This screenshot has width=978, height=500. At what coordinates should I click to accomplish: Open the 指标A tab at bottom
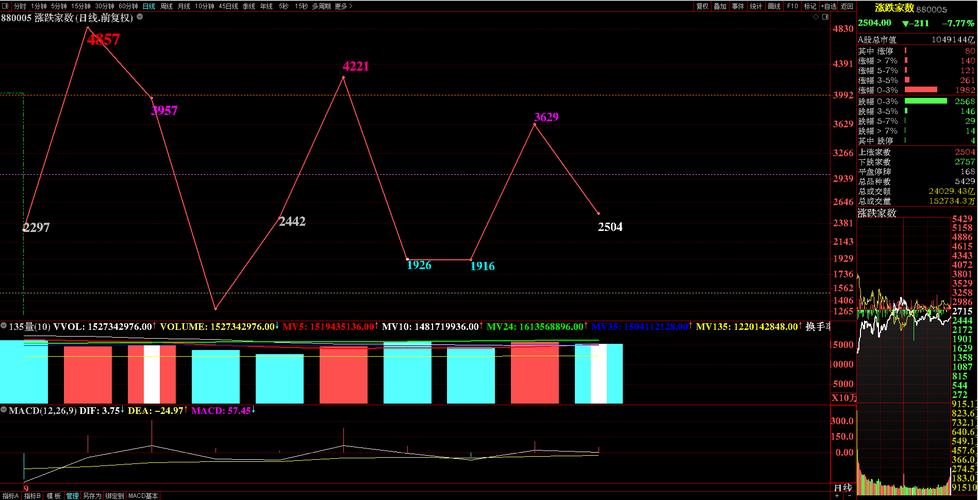(10, 495)
